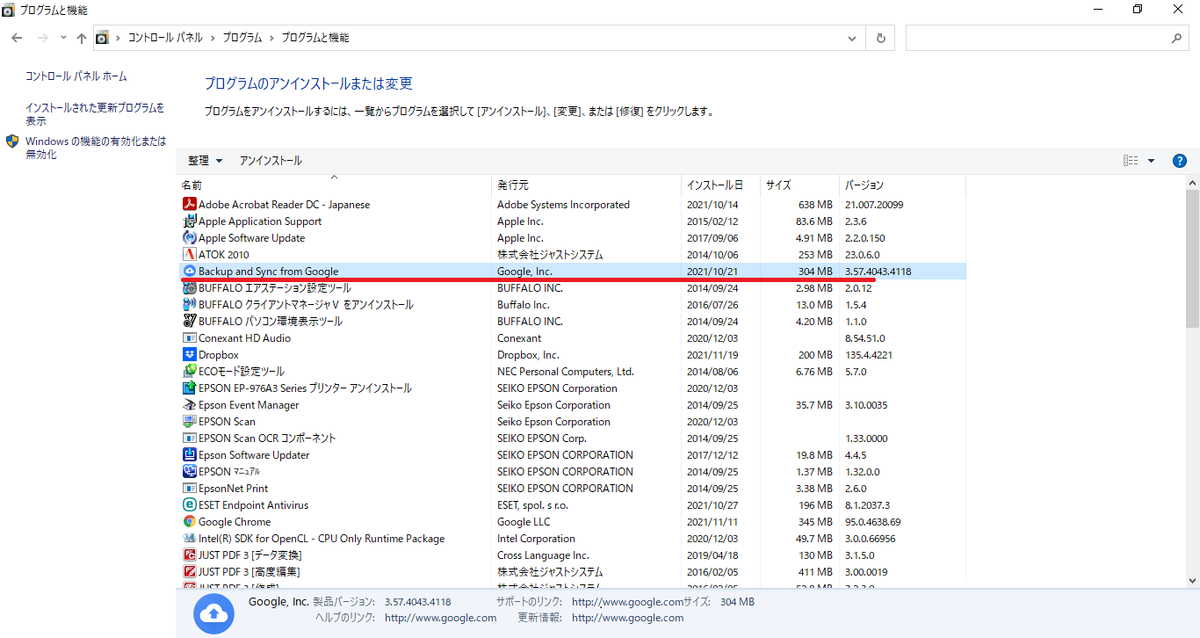Click the Conexant publisher cell
The image size is (1200, 638).
519,338
